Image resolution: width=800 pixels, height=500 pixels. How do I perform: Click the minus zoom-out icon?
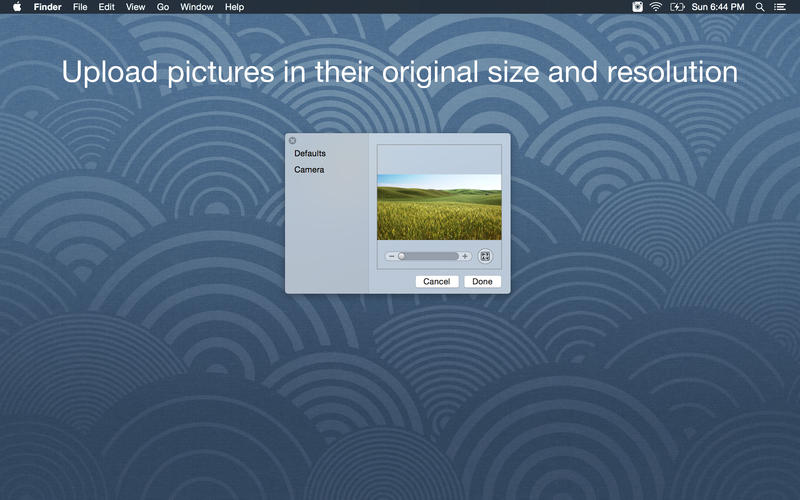click(x=391, y=256)
